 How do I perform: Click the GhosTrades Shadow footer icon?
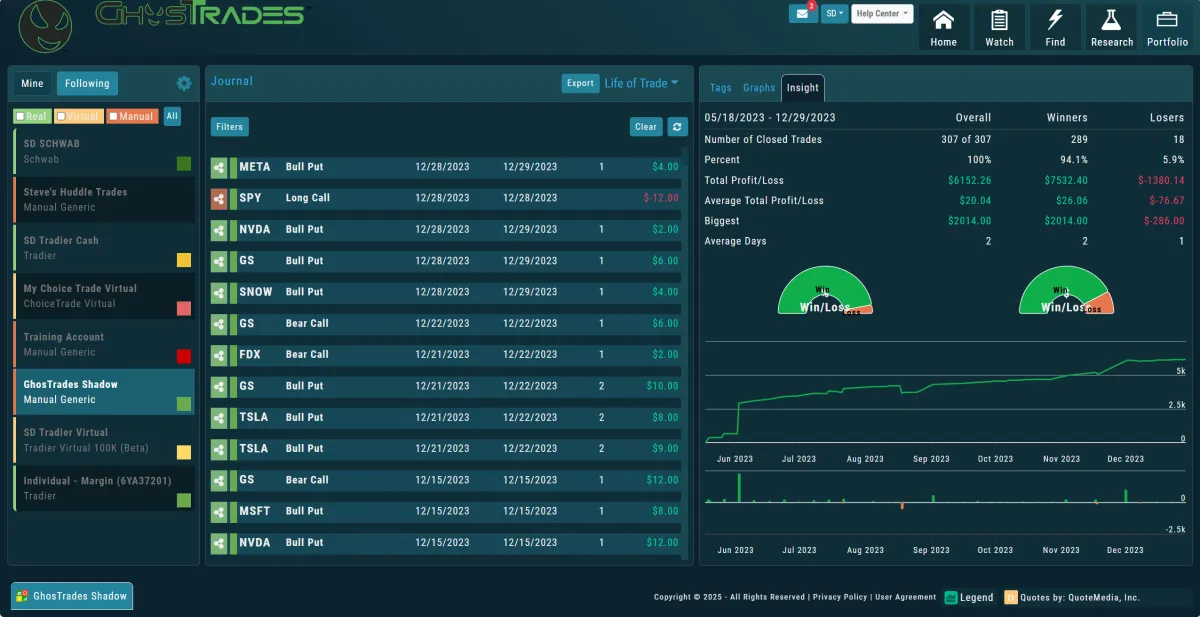click(22, 596)
